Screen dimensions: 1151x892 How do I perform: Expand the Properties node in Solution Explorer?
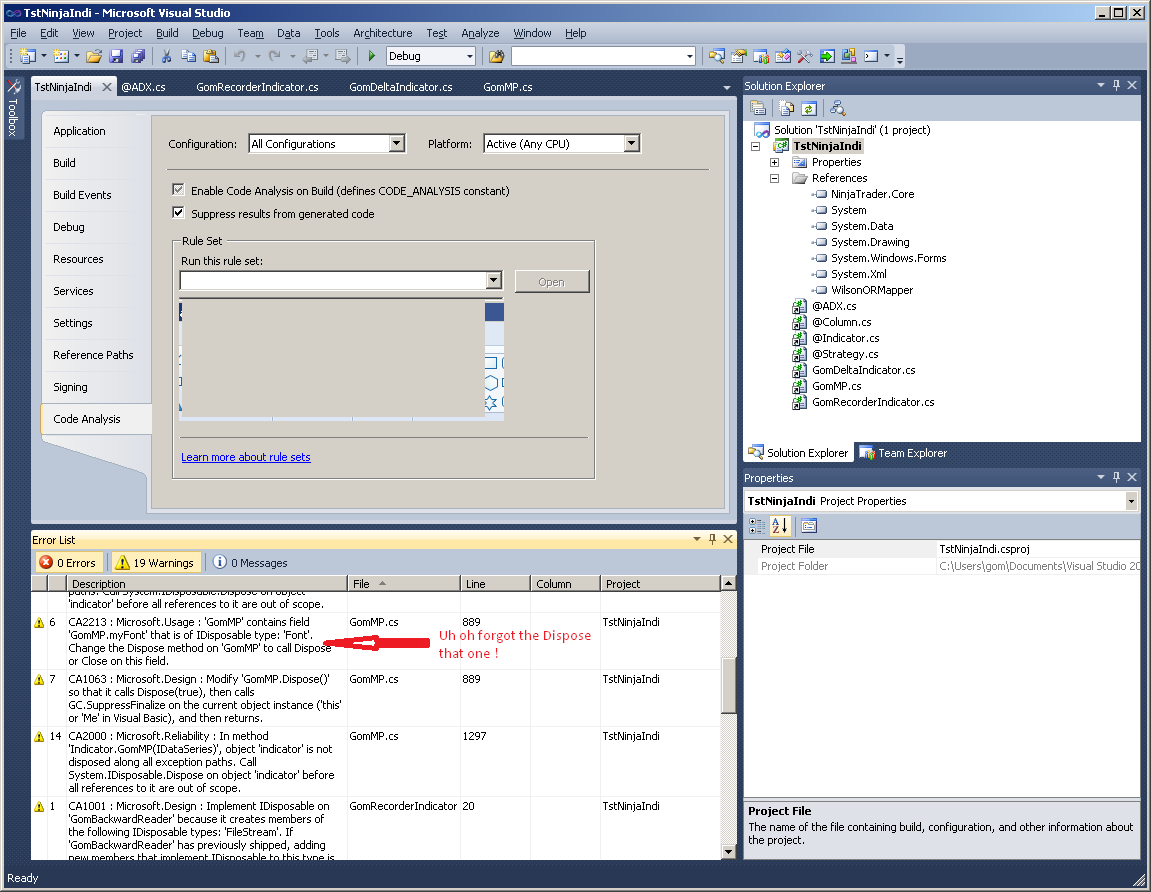coord(774,162)
